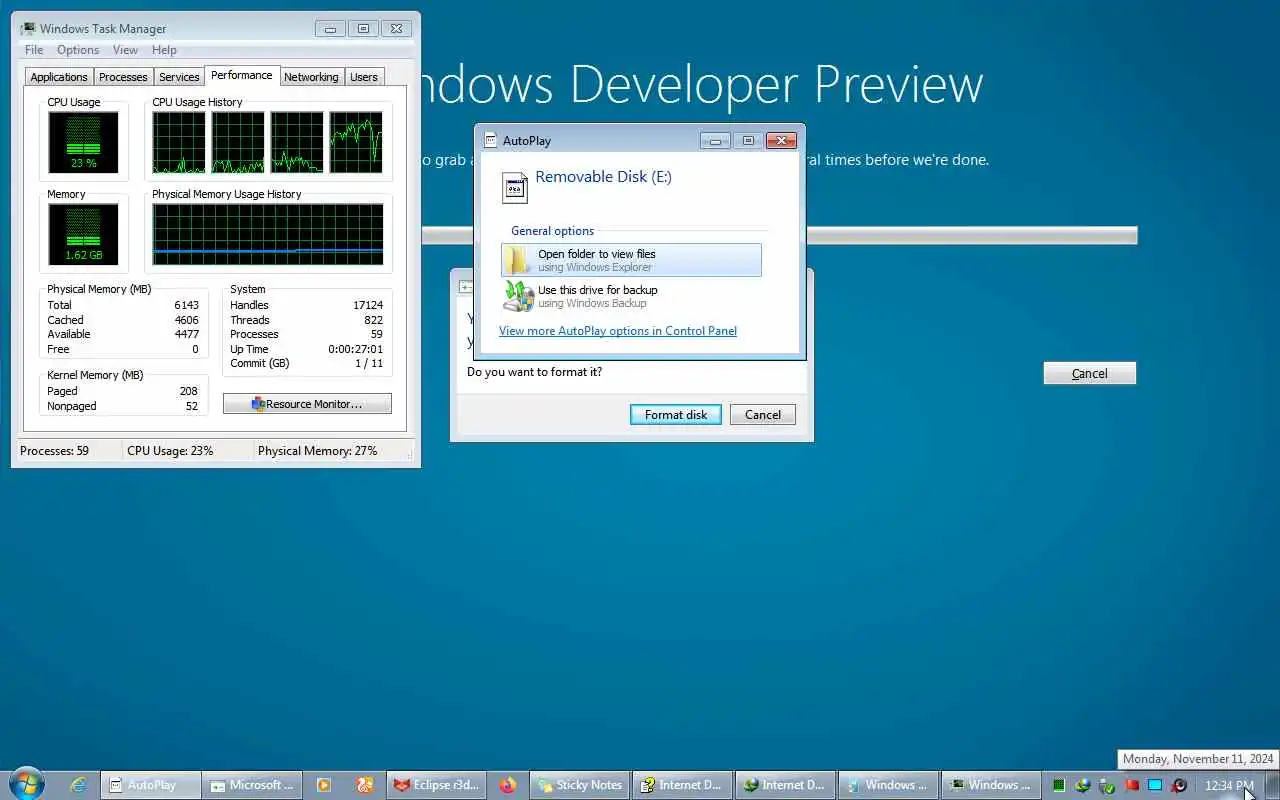Click the Physical Memory Usage History graph
This screenshot has width=1280, height=800.
click(268, 234)
